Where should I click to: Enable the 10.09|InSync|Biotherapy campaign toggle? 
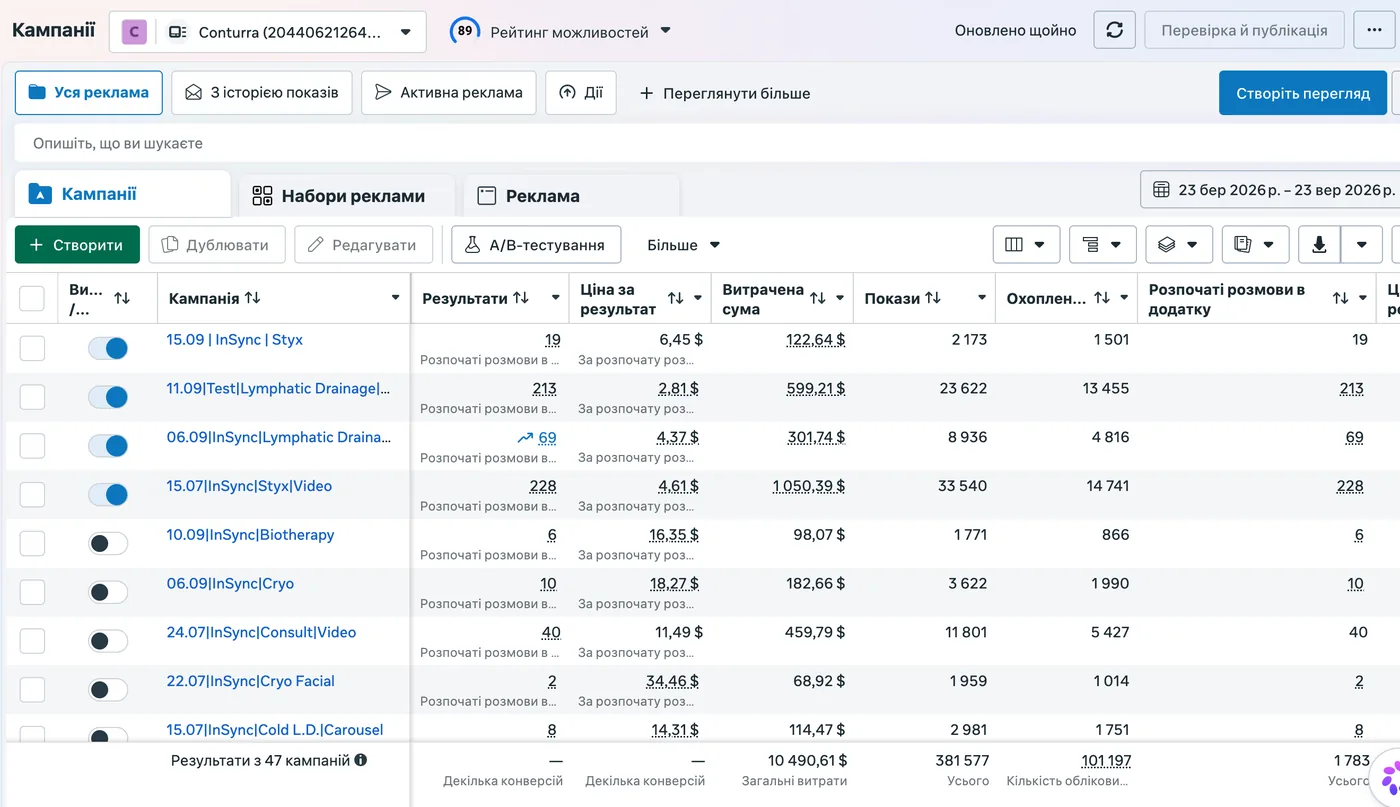(x=108, y=543)
